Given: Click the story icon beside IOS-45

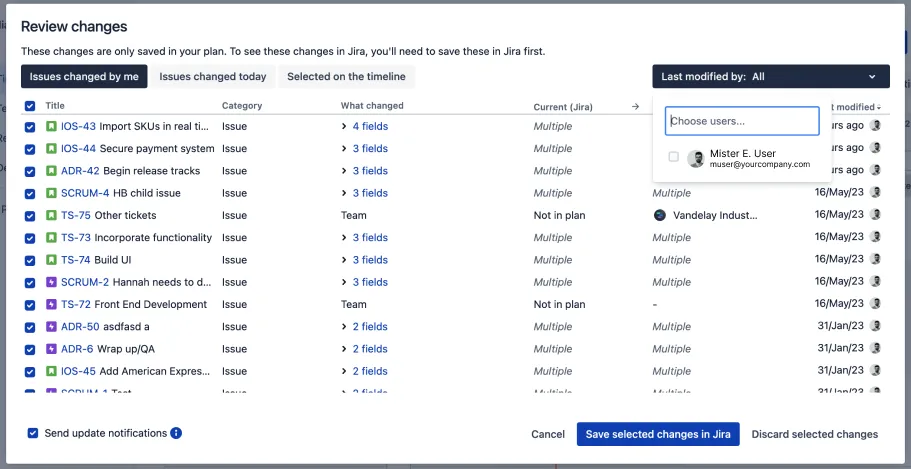Looking at the screenshot, I should point(51,371).
